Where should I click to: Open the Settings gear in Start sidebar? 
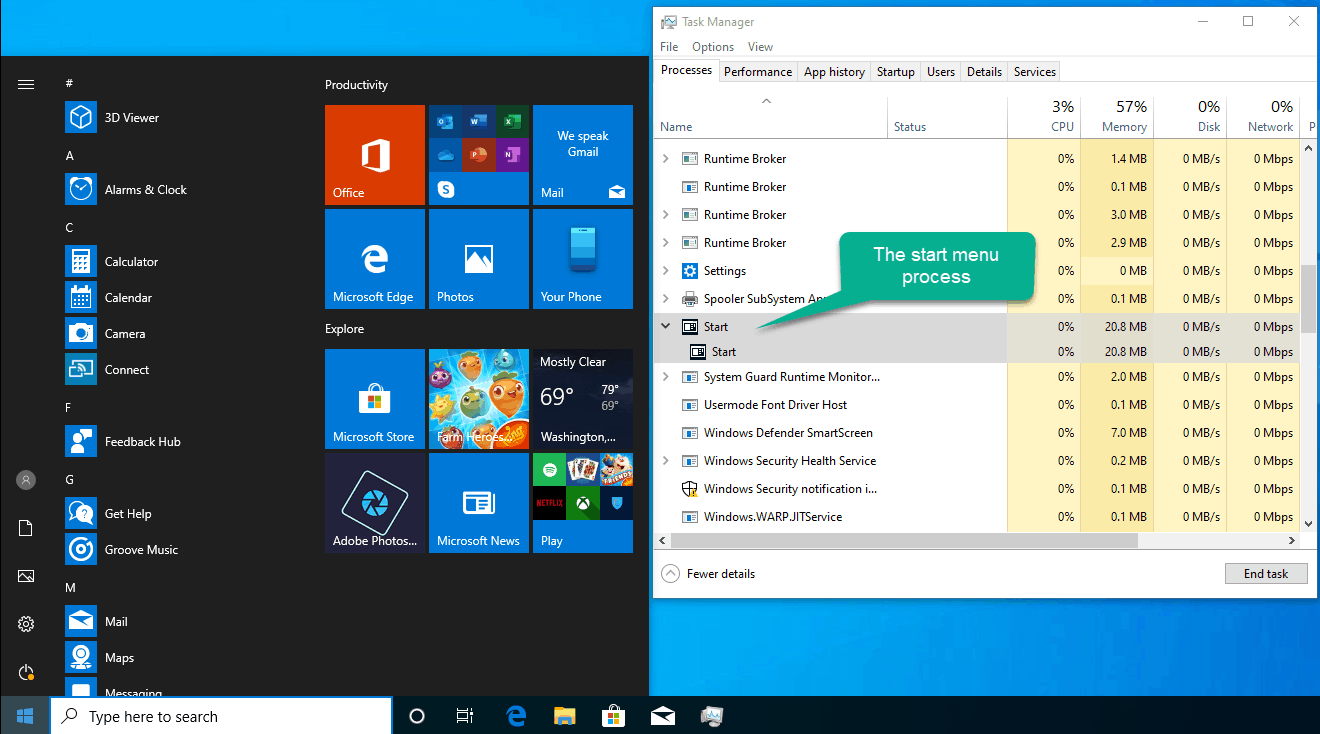point(26,624)
